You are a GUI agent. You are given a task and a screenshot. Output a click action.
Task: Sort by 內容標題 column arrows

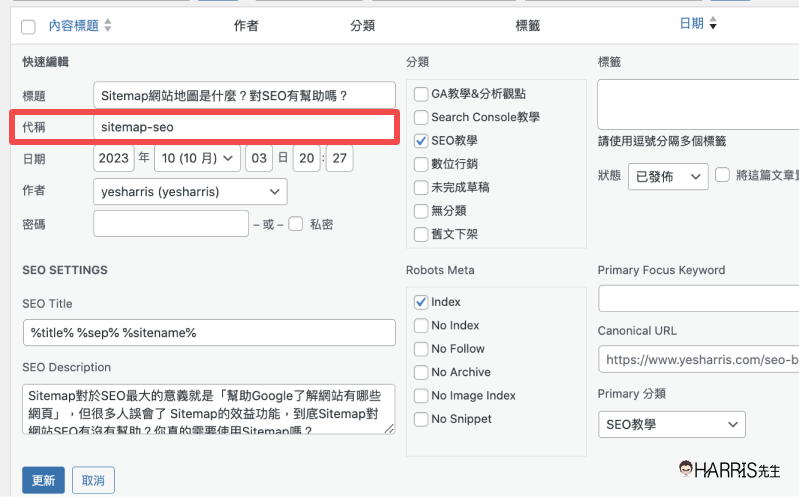pyautogui.click(x=108, y=25)
